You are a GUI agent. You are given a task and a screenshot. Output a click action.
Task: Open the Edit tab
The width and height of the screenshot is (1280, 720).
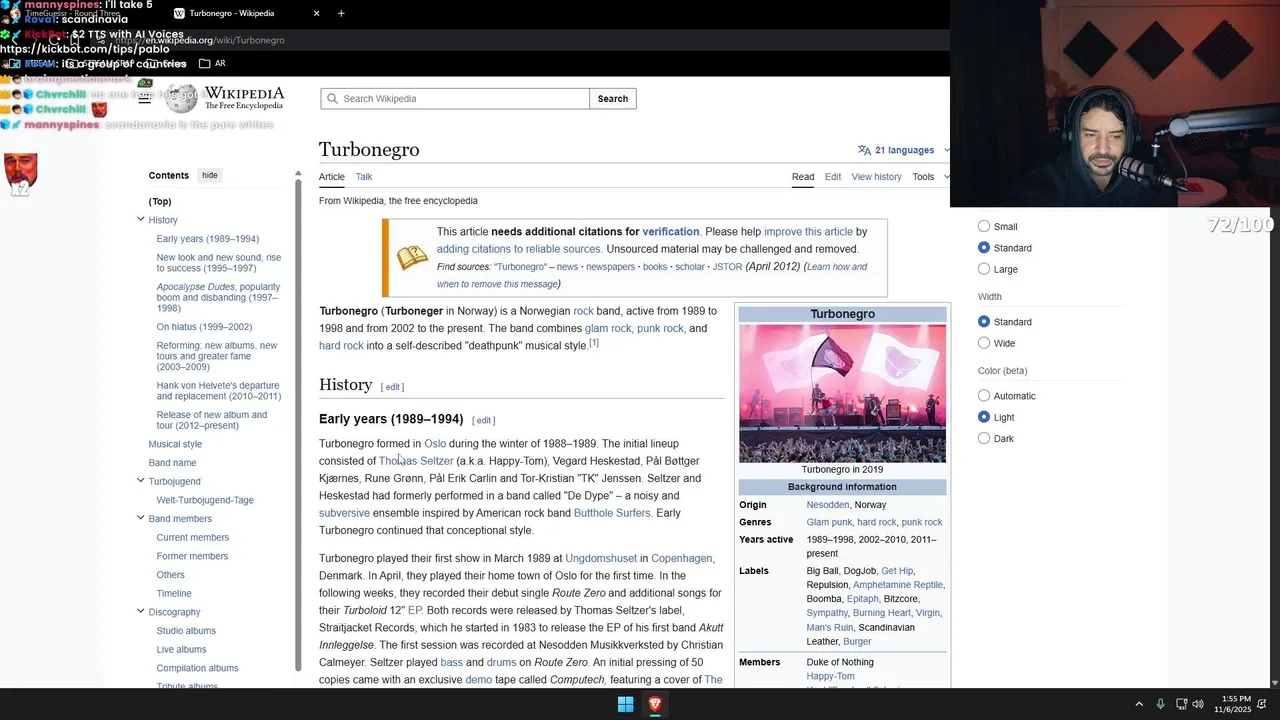[833, 177]
